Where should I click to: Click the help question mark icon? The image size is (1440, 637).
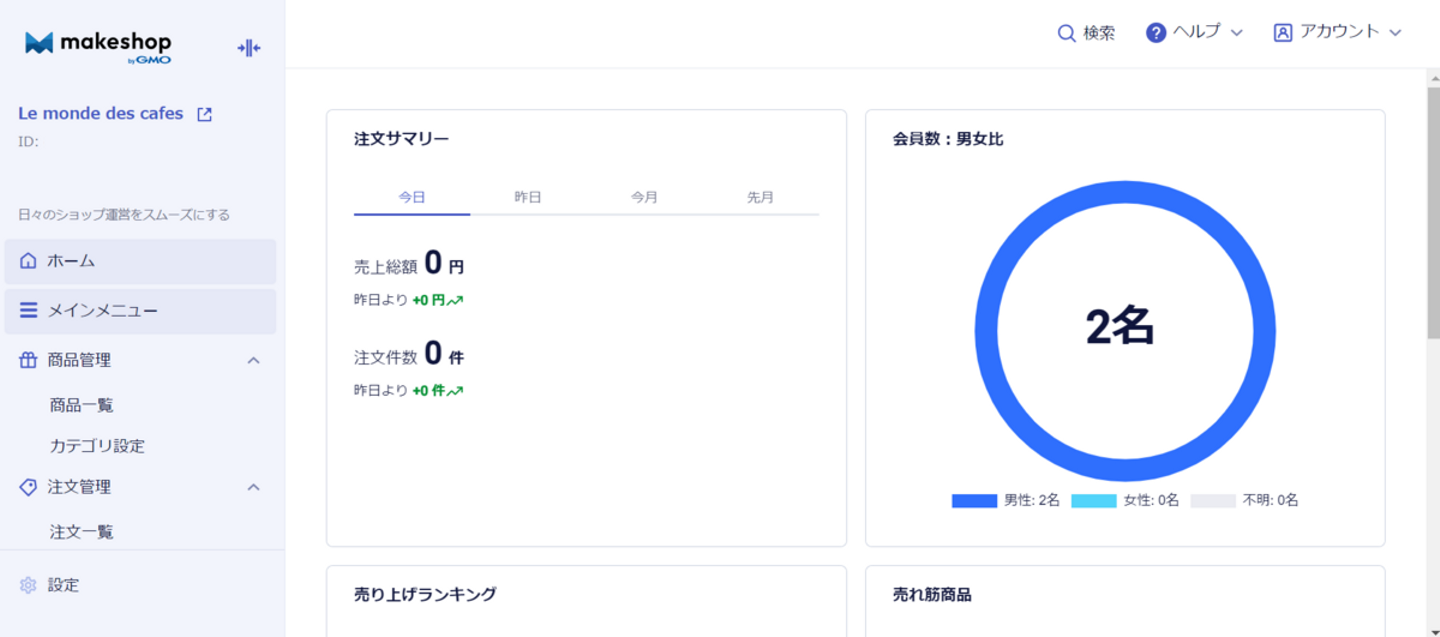(1156, 33)
